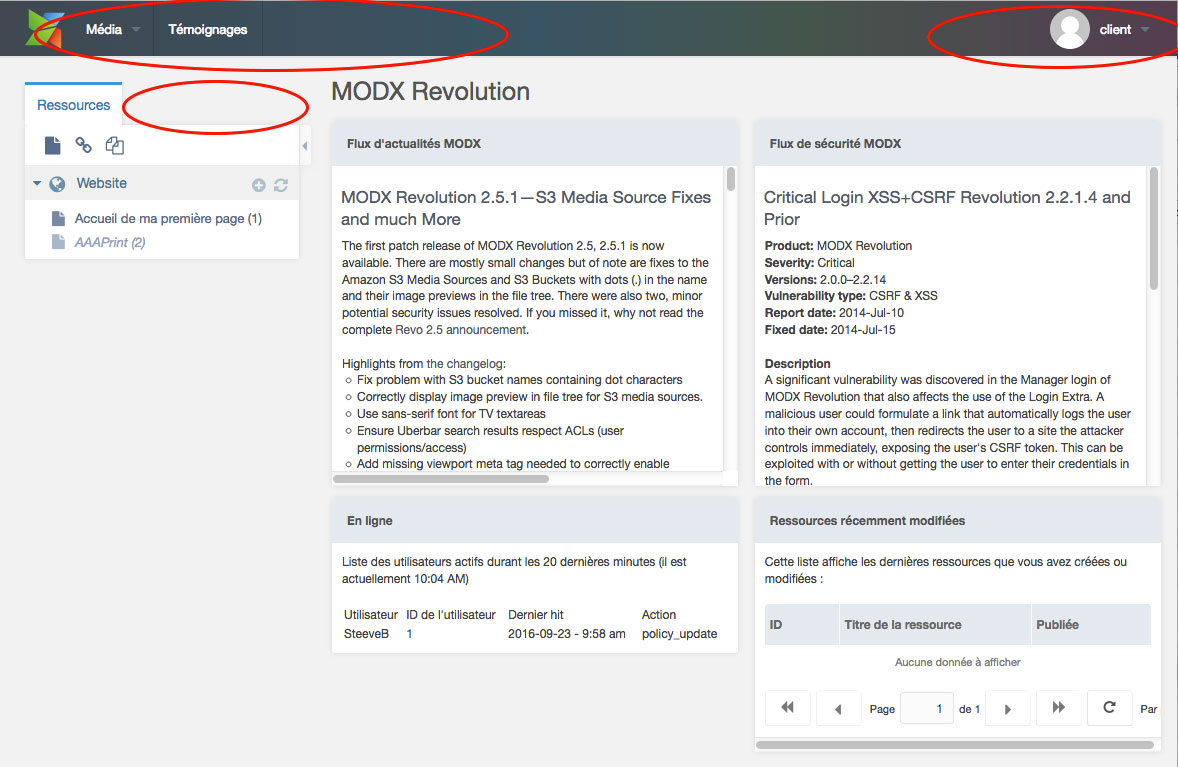Follow the Revo 2.5 announcement link
Screen dimensions: 1178x767
[461, 330]
